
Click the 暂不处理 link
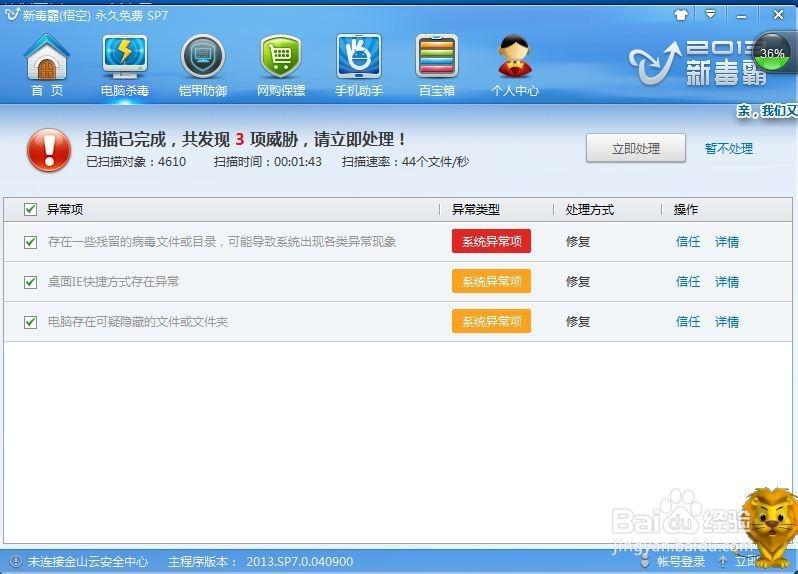[728, 149]
